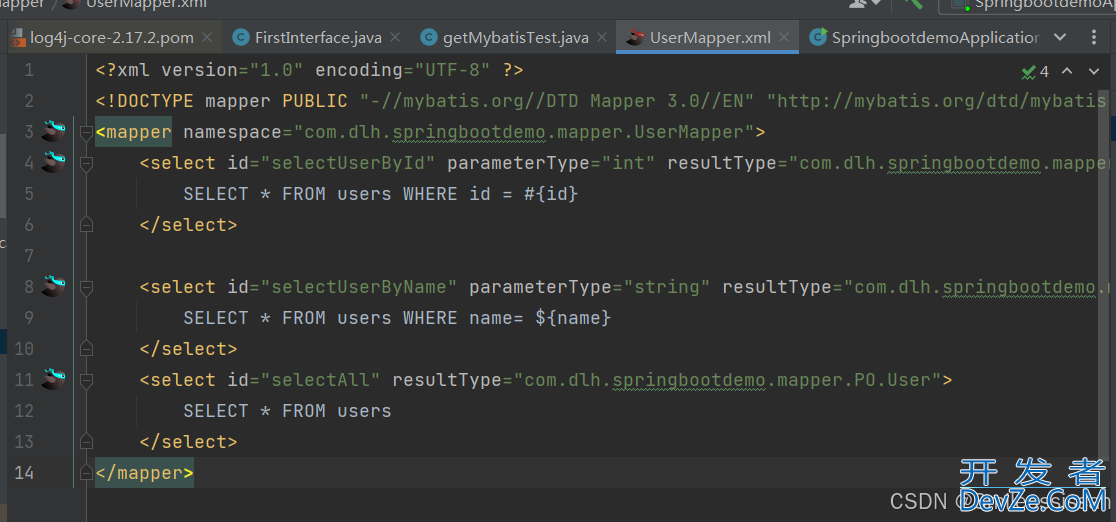This screenshot has width=1116, height=522.
Task: Collapse the mapper tag fold on line 3
Action: 86,132
